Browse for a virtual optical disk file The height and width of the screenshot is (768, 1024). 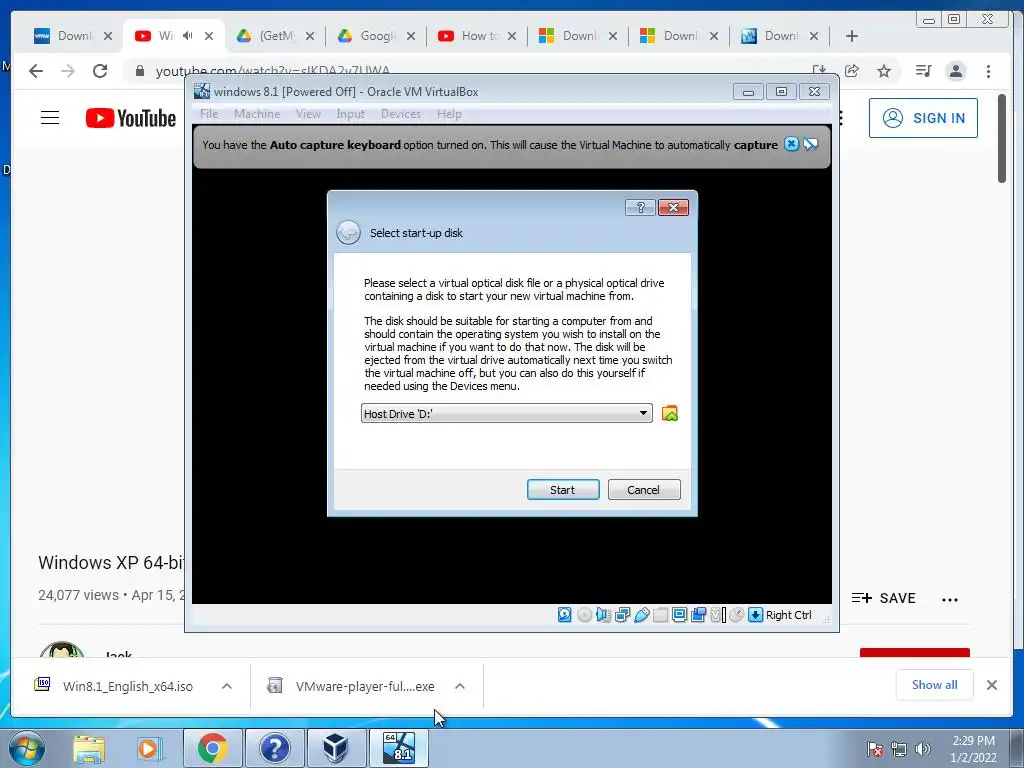[669, 413]
